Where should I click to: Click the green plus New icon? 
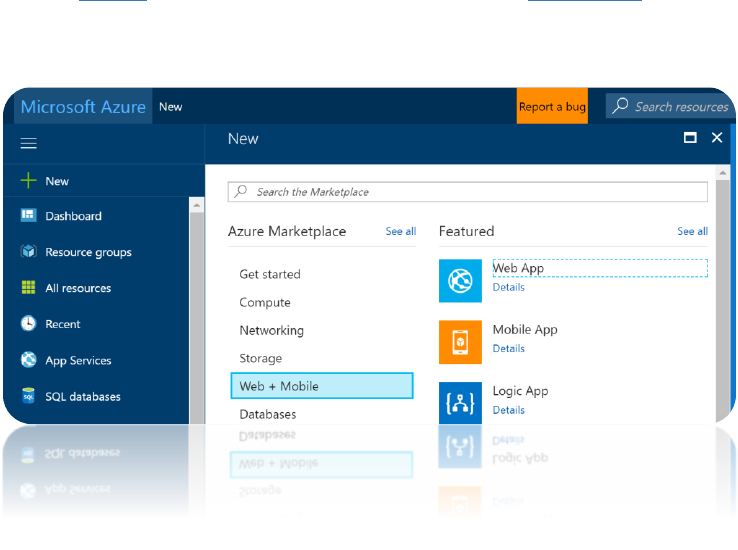[29, 180]
